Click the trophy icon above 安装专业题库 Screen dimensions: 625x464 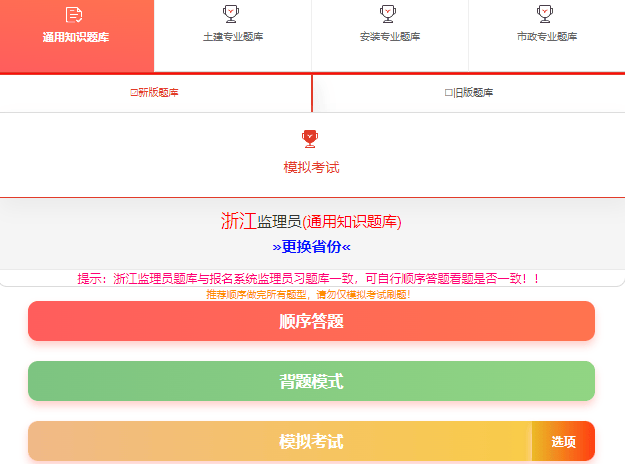[x=388, y=13]
